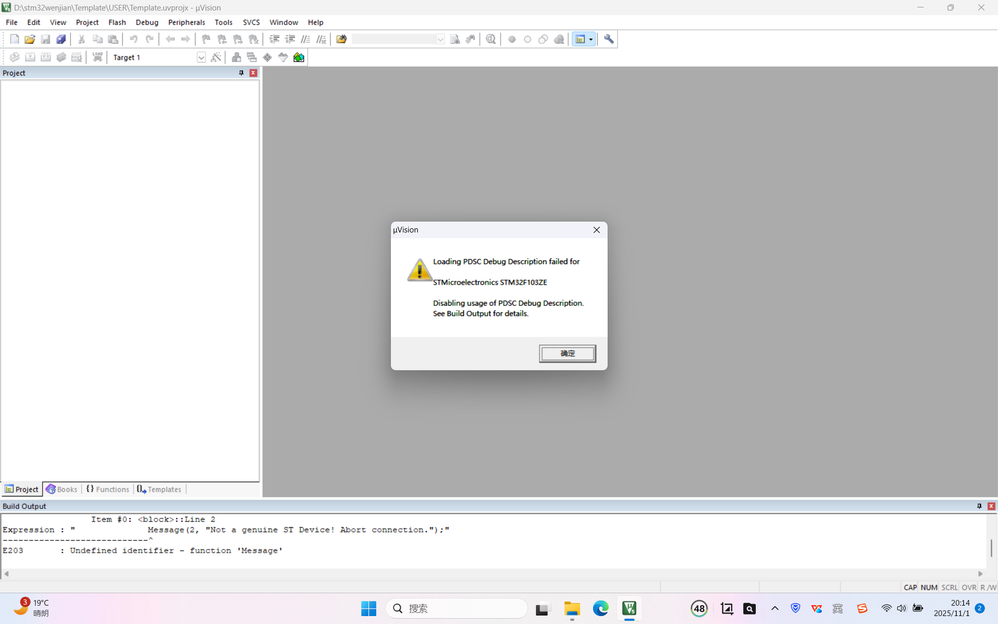
Task: Undo the last edit via toolbar arrow
Action: point(134,39)
